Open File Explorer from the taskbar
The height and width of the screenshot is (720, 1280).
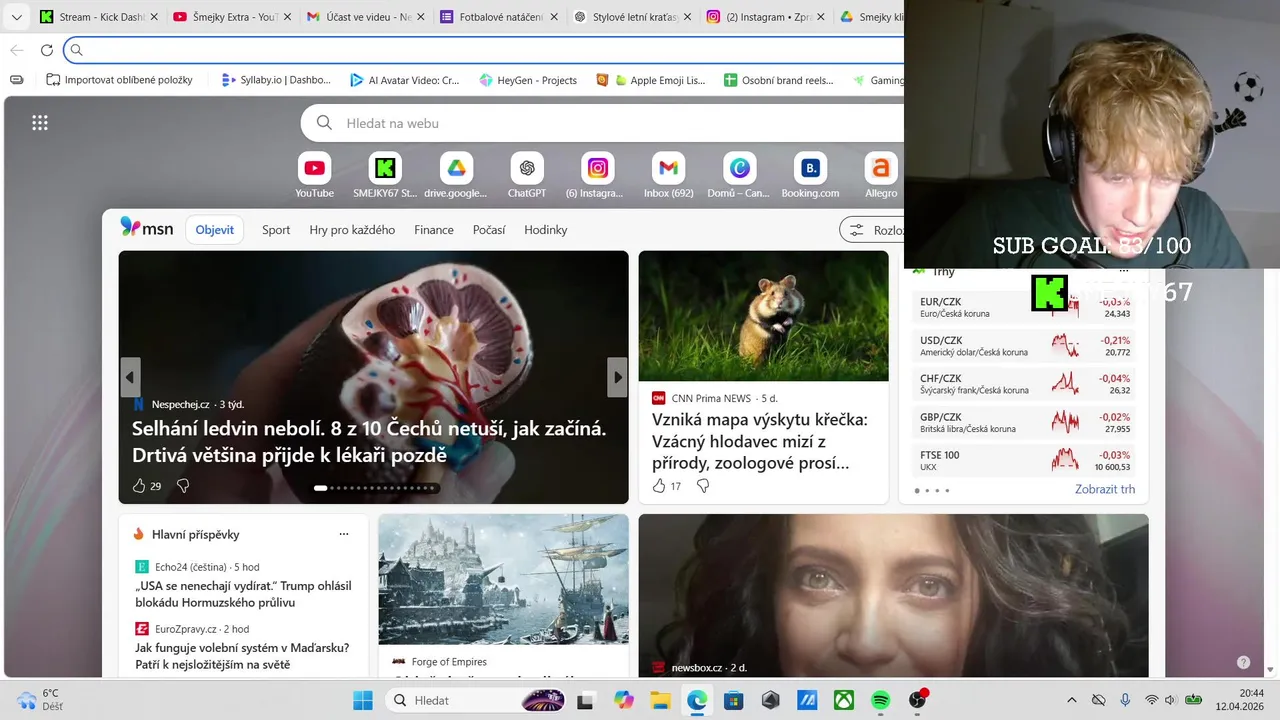[x=660, y=700]
